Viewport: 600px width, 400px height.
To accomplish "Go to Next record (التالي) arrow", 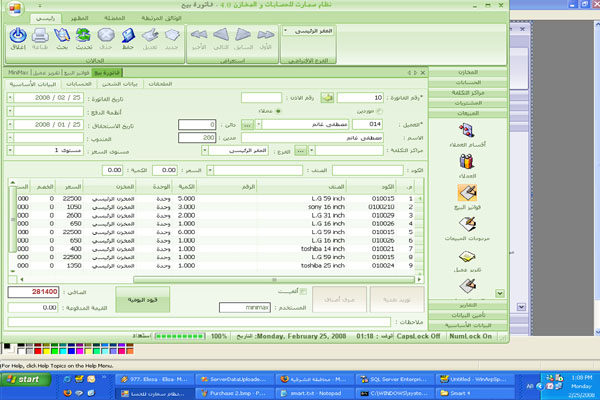I will [221, 35].
